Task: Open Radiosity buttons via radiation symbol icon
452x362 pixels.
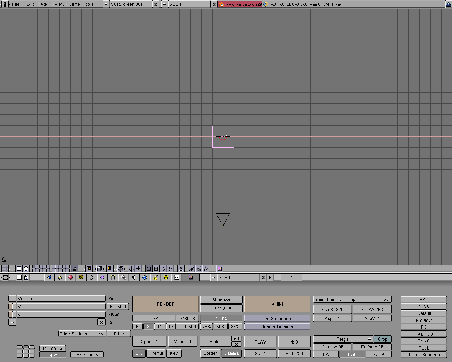Action: coord(166,277)
